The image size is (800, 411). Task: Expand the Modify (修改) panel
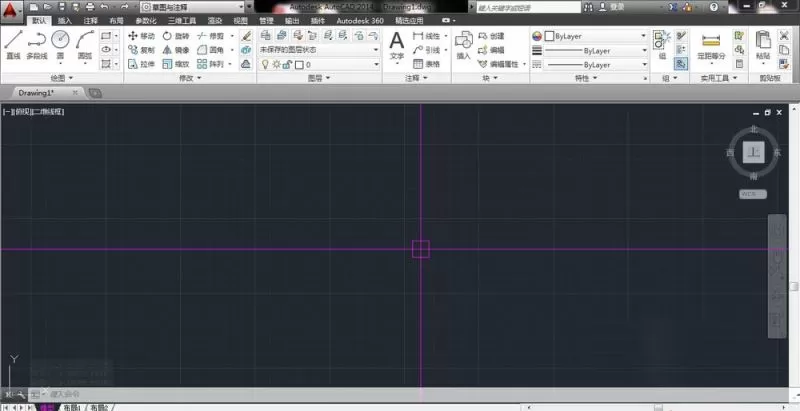click(190, 78)
